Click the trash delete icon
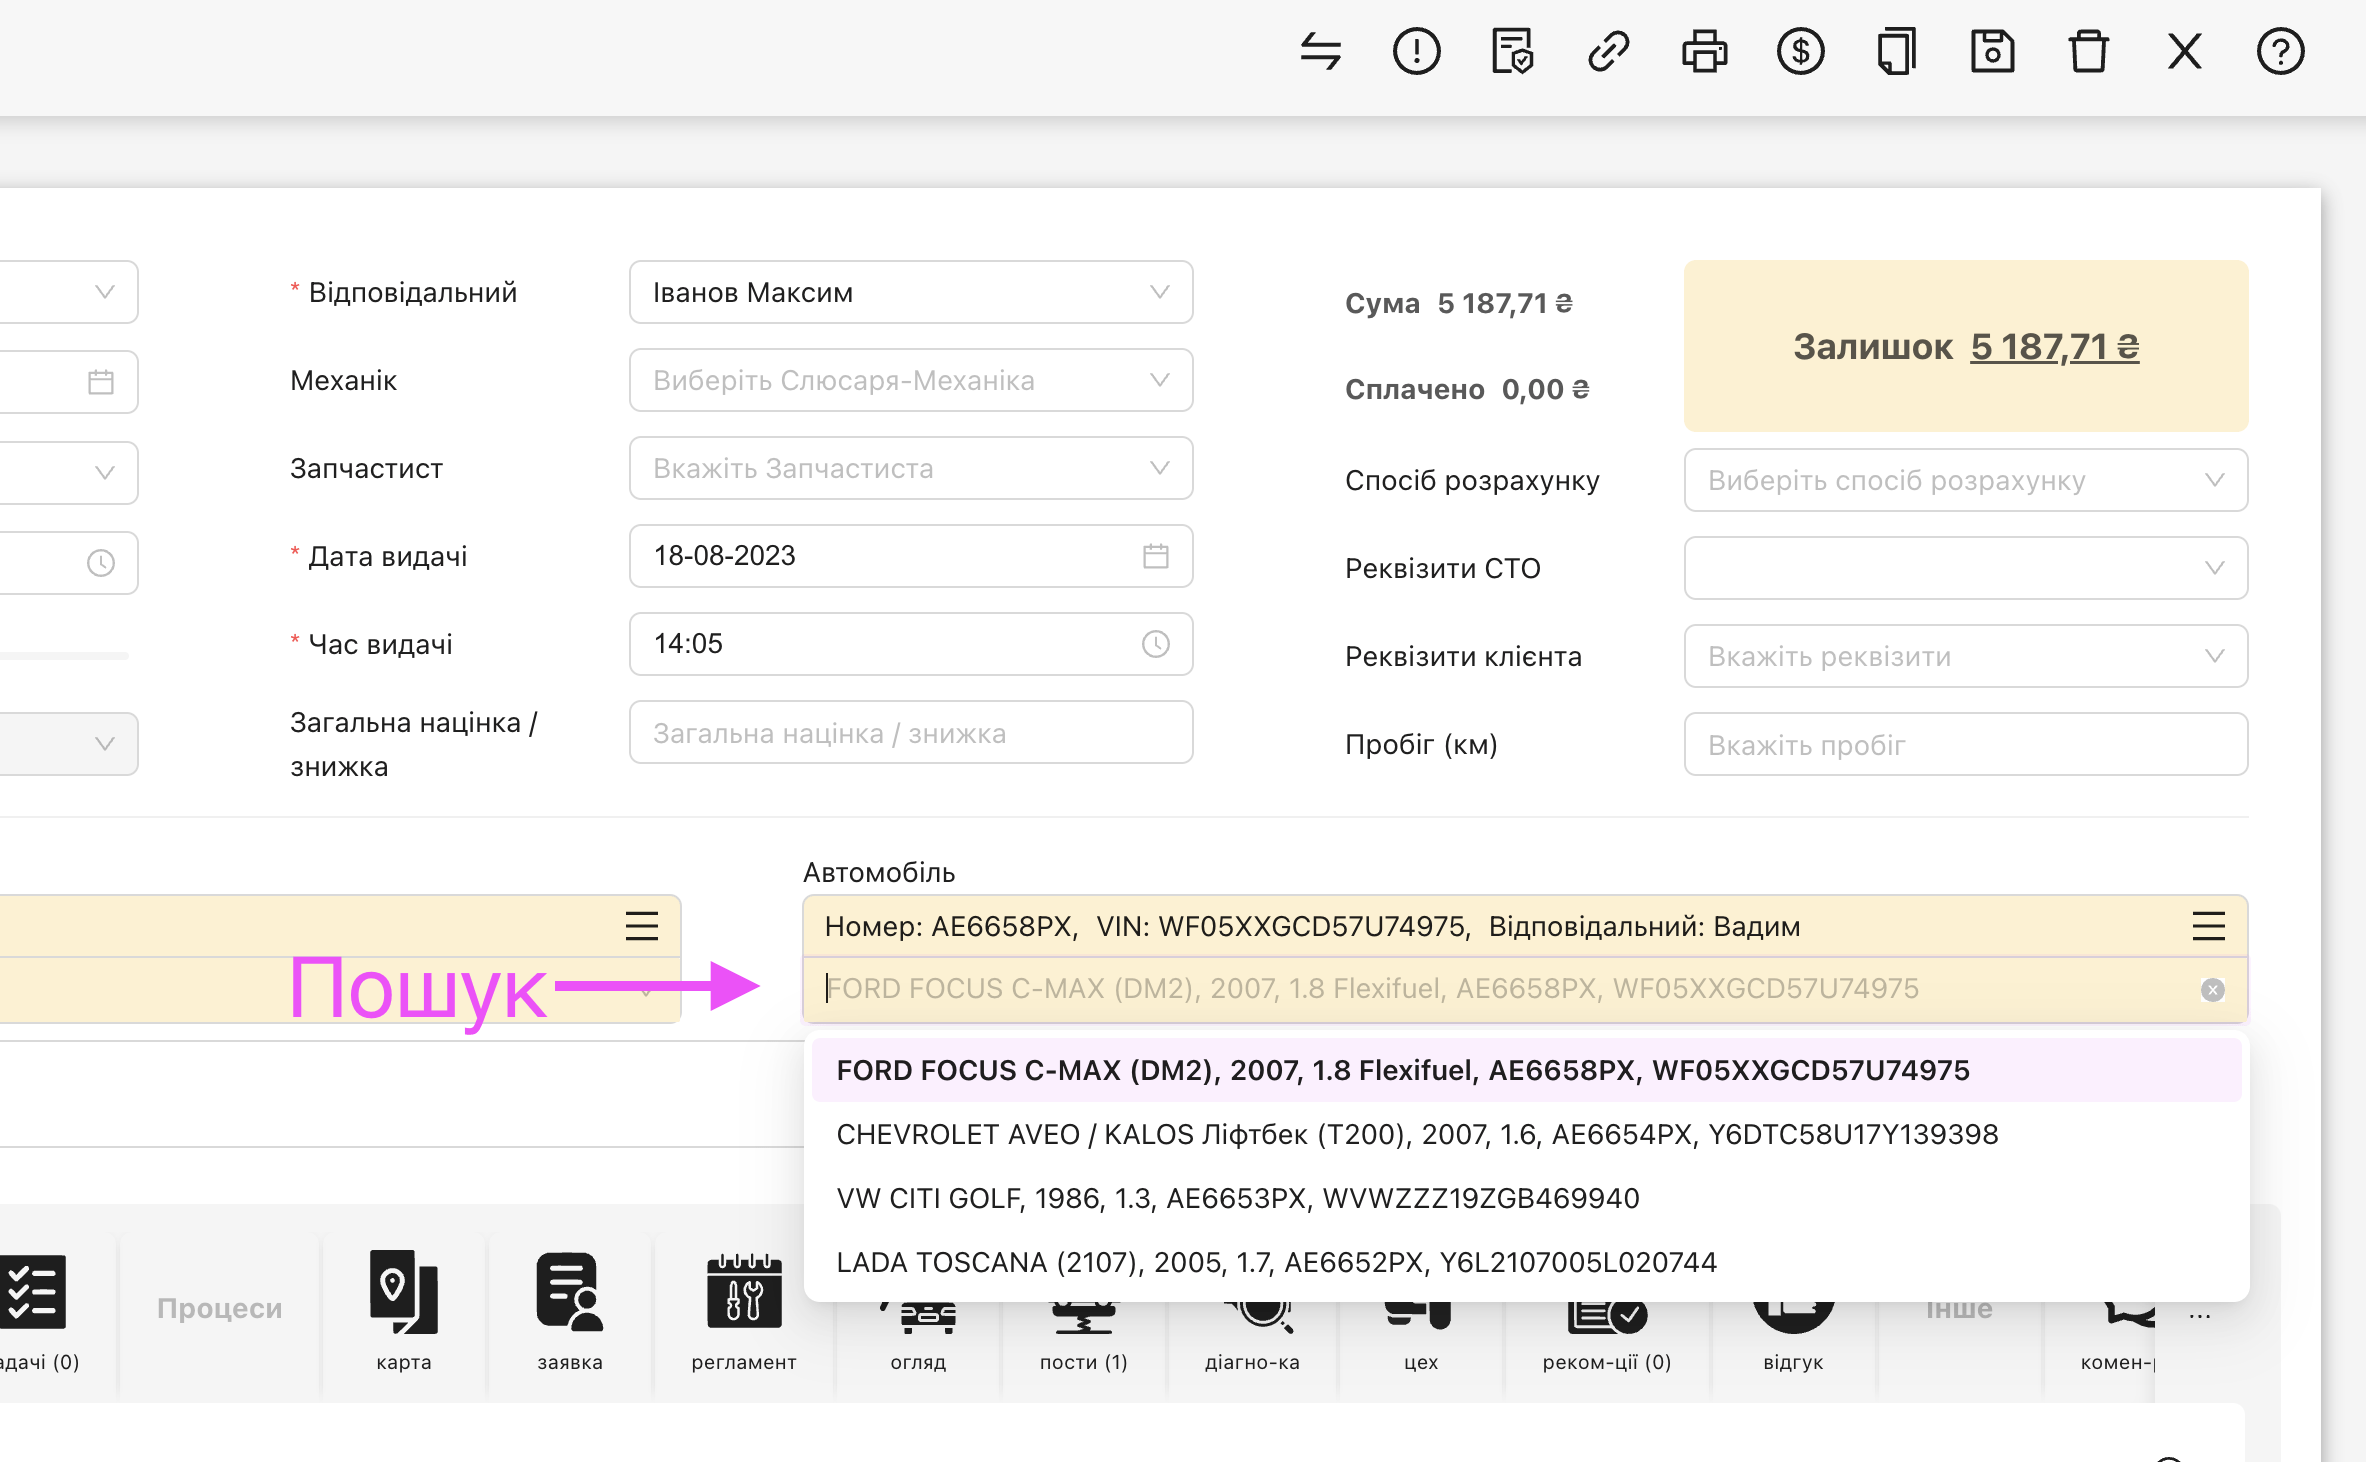The image size is (2366, 1462). (2088, 52)
